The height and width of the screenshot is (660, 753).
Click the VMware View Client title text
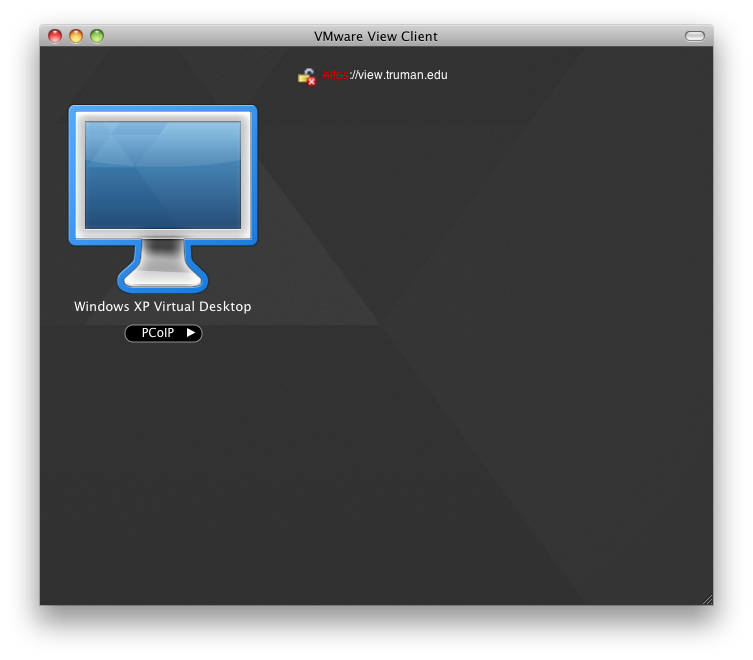pos(376,37)
